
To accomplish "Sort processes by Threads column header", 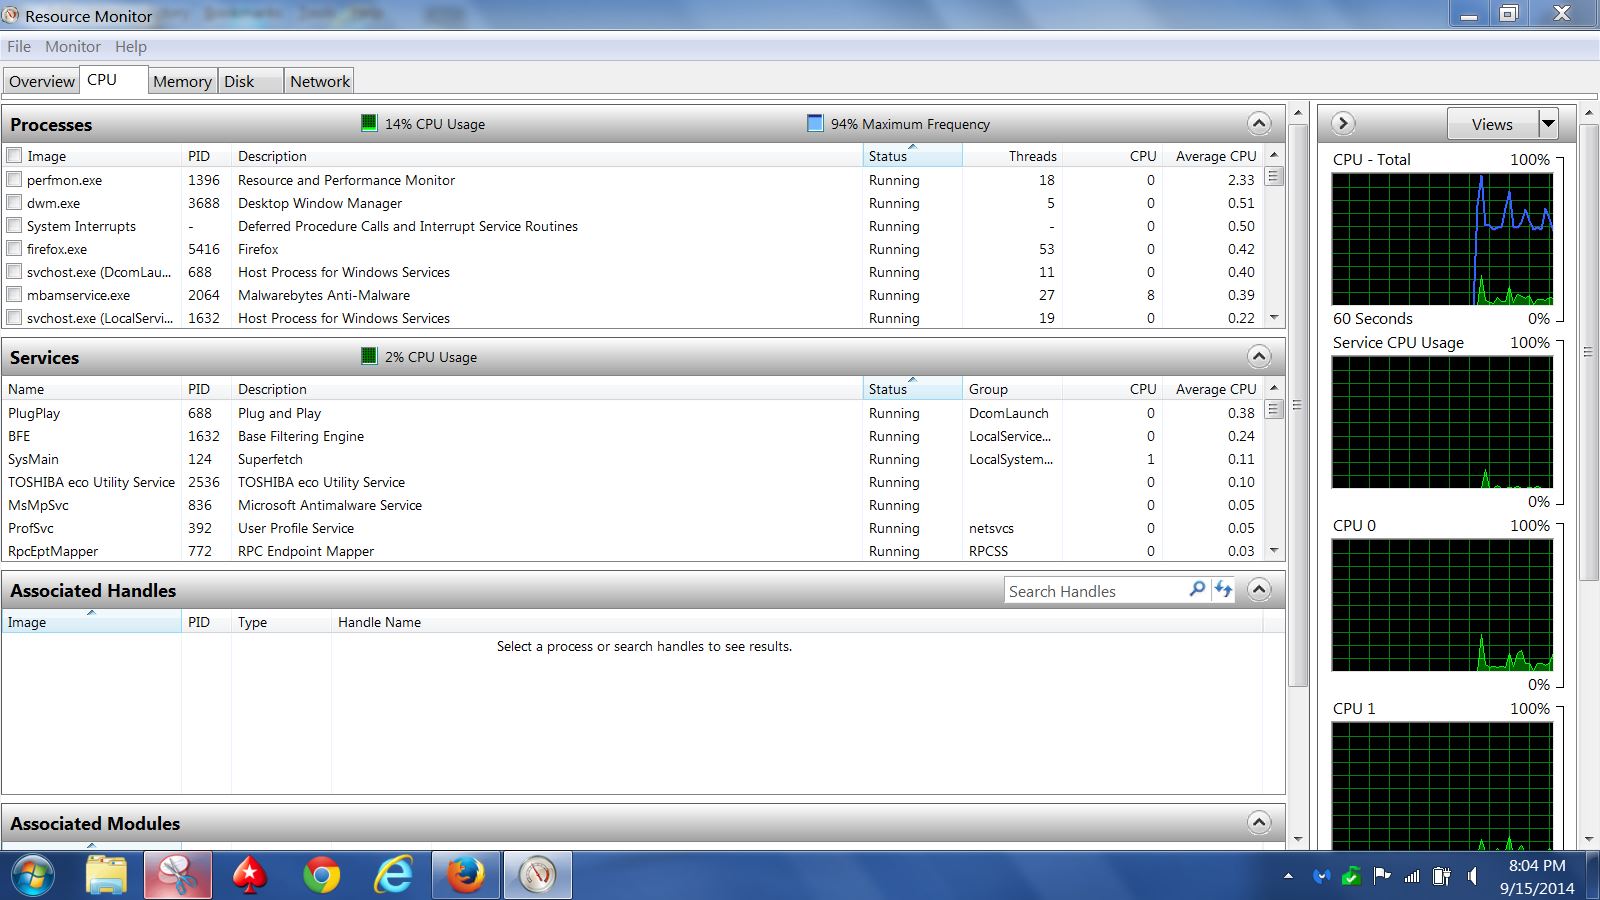I will tap(1012, 156).
